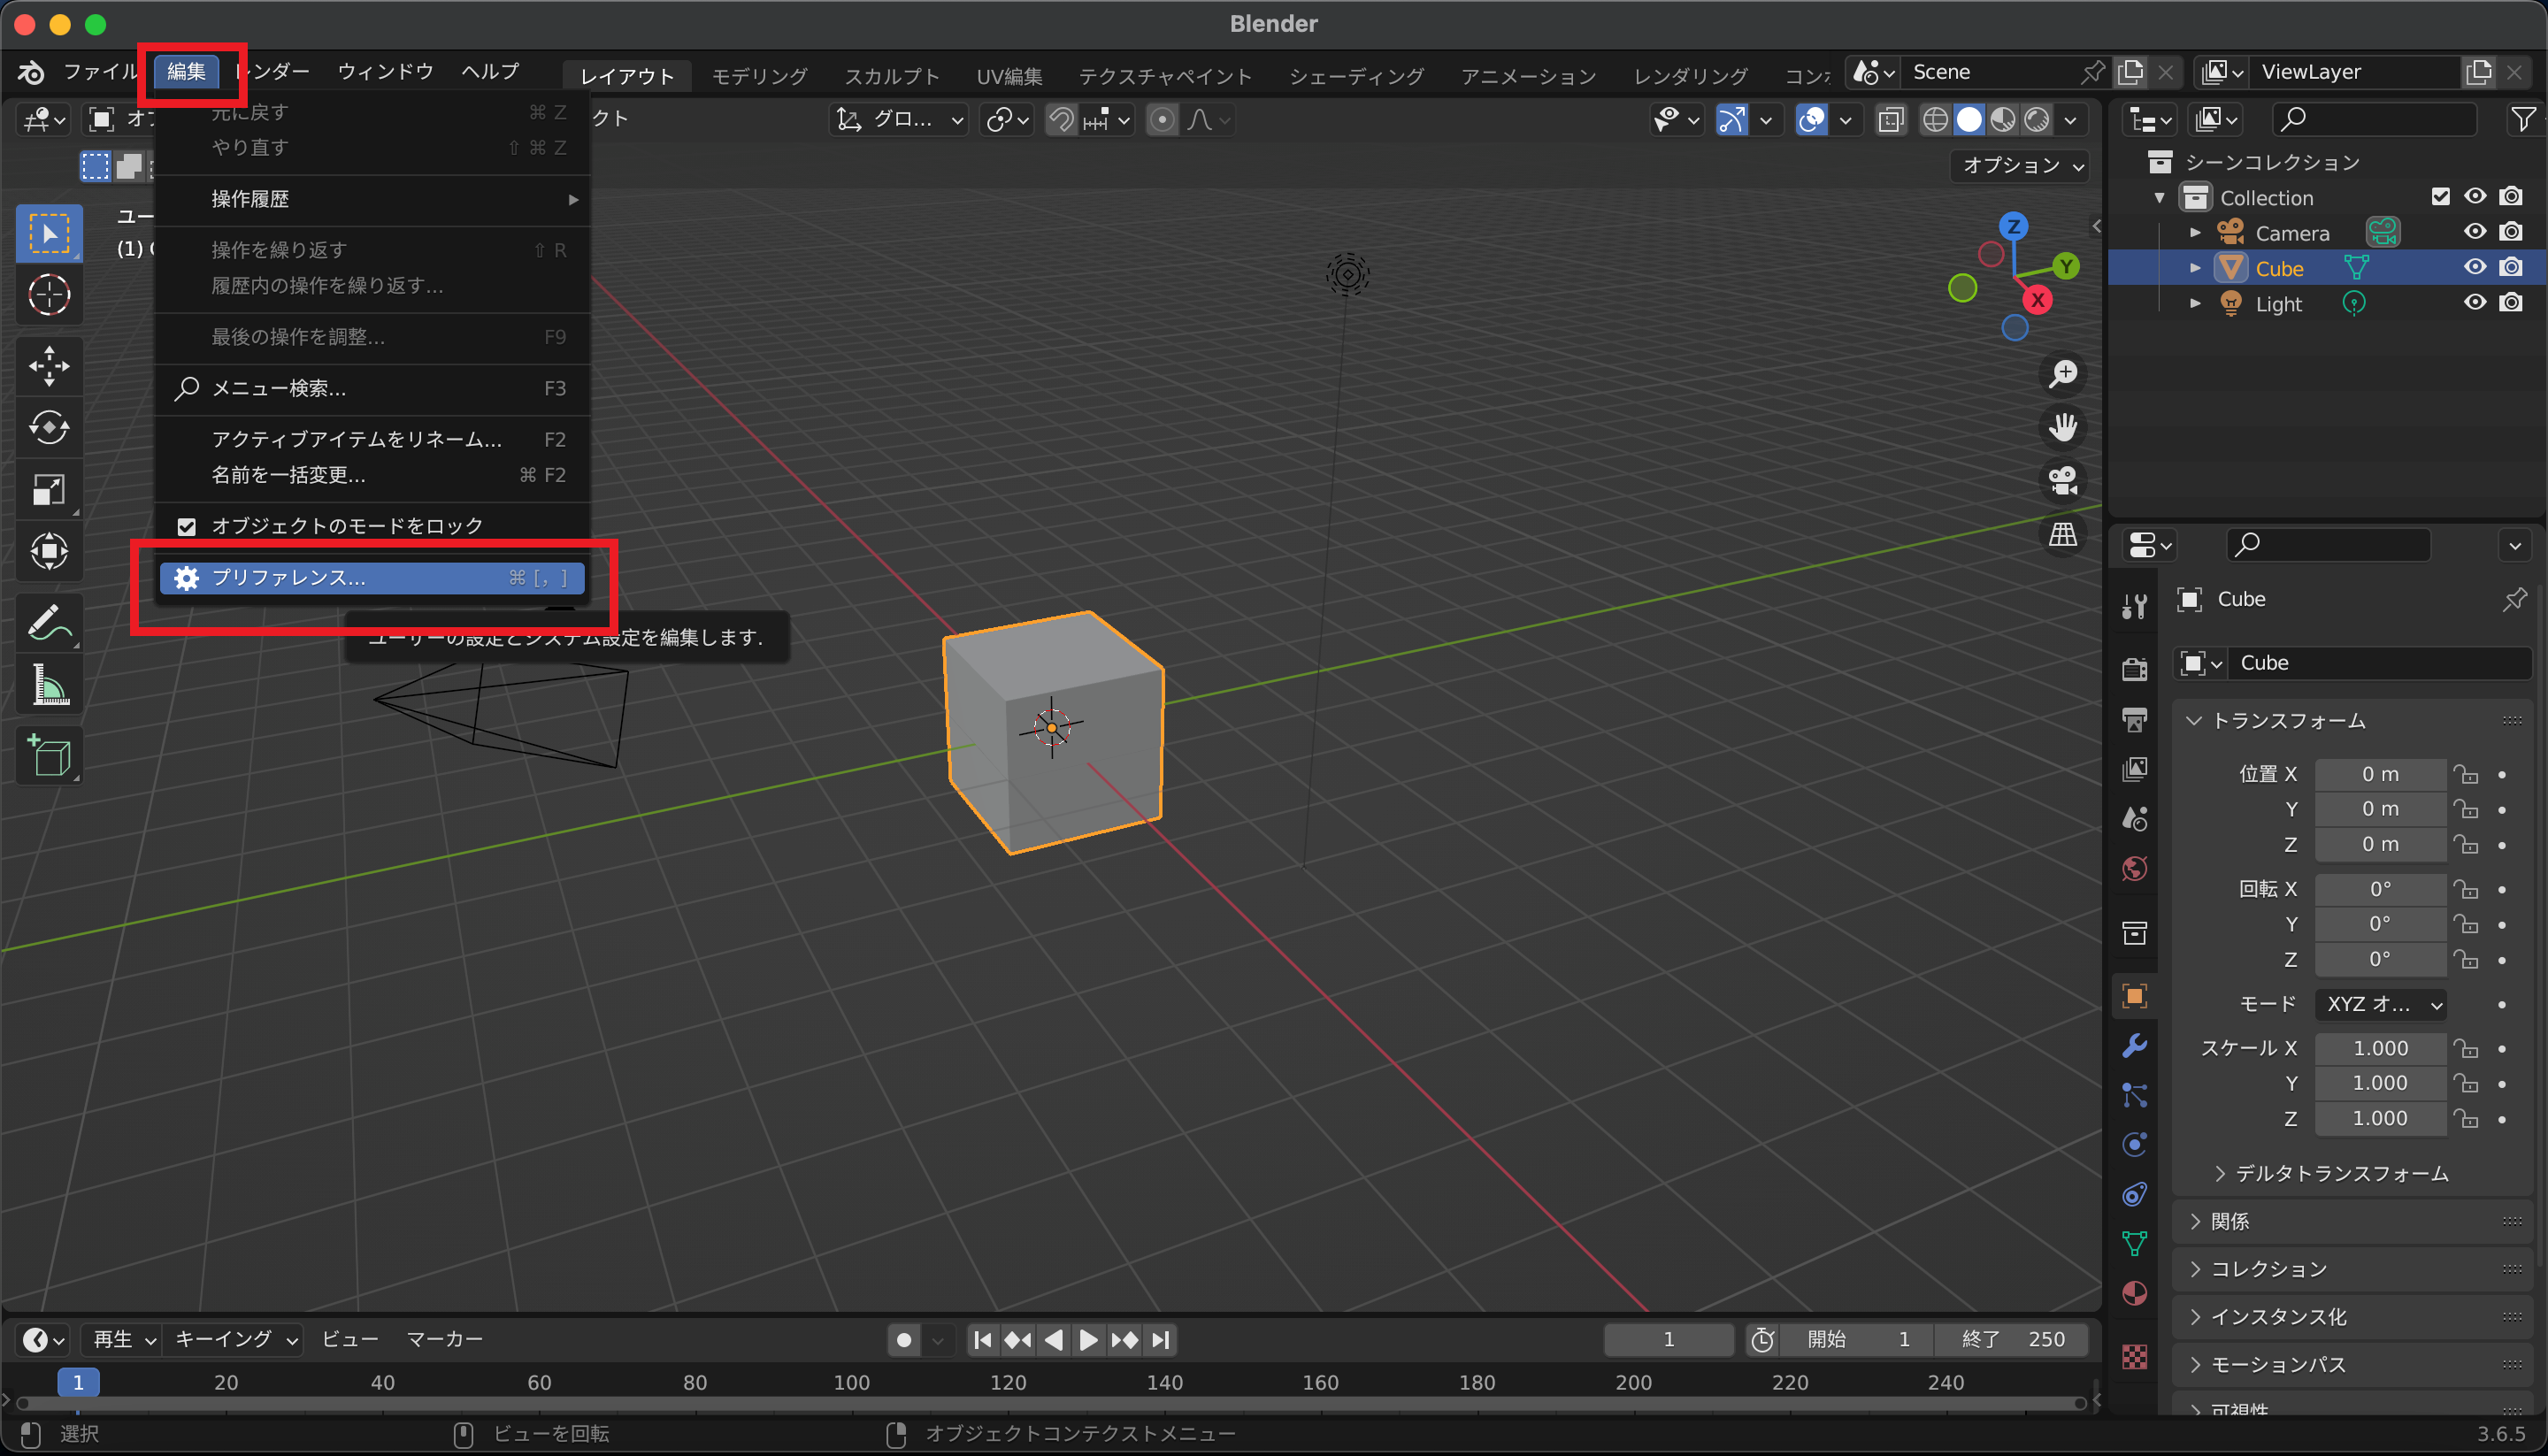Screen dimensions: 2548x1456
Task: Disable Collection exclude checkbox in outliner
Action: point(2440,197)
